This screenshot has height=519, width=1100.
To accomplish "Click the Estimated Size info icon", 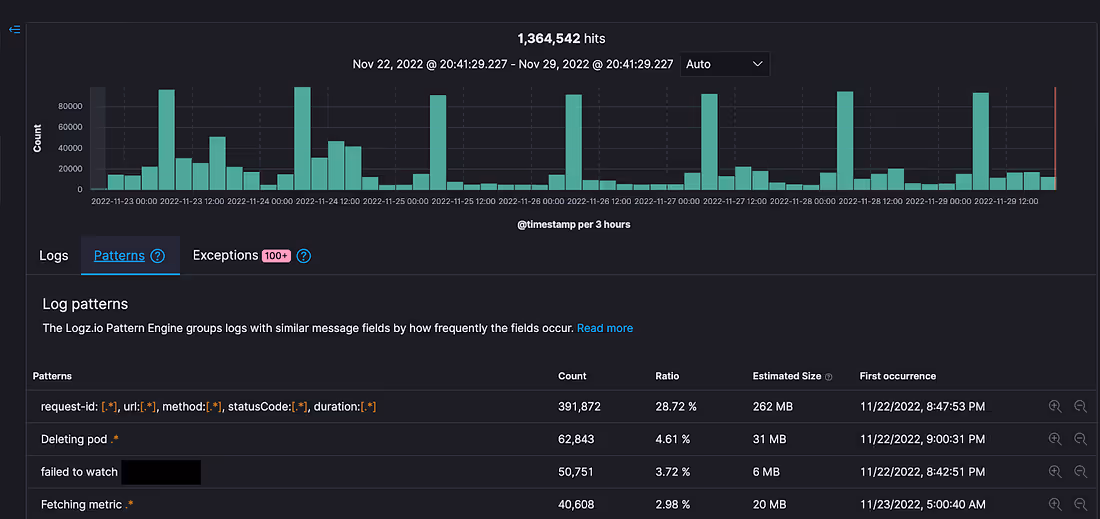I will click(x=829, y=377).
